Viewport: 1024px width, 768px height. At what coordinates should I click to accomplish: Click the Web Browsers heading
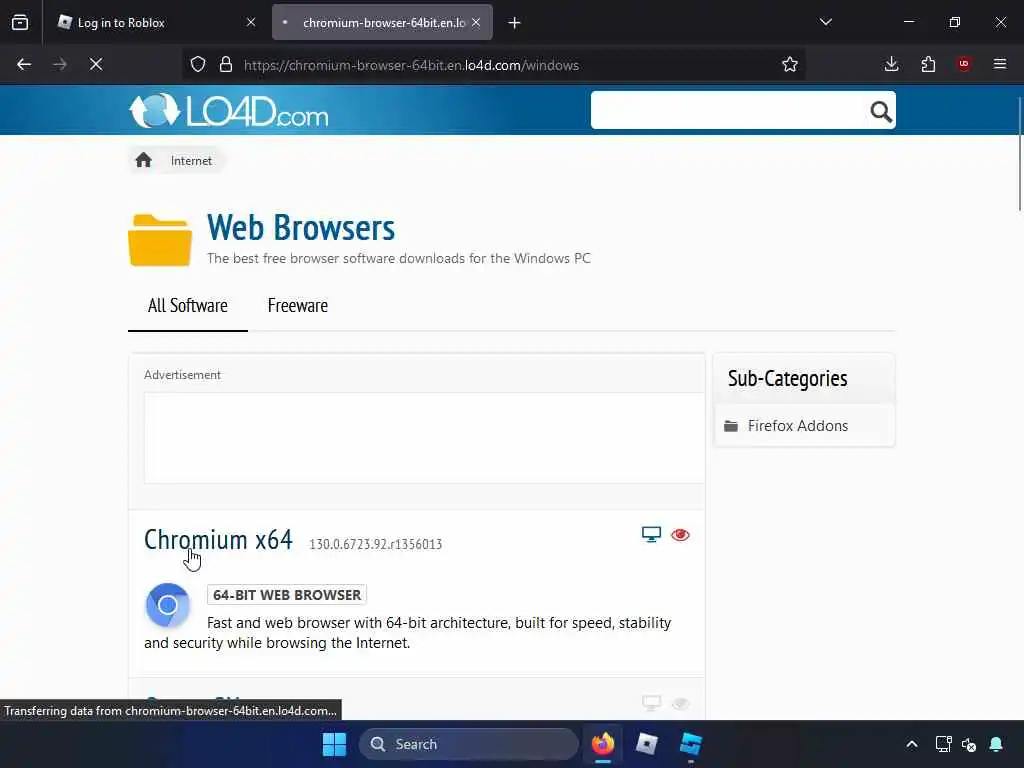[301, 227]
